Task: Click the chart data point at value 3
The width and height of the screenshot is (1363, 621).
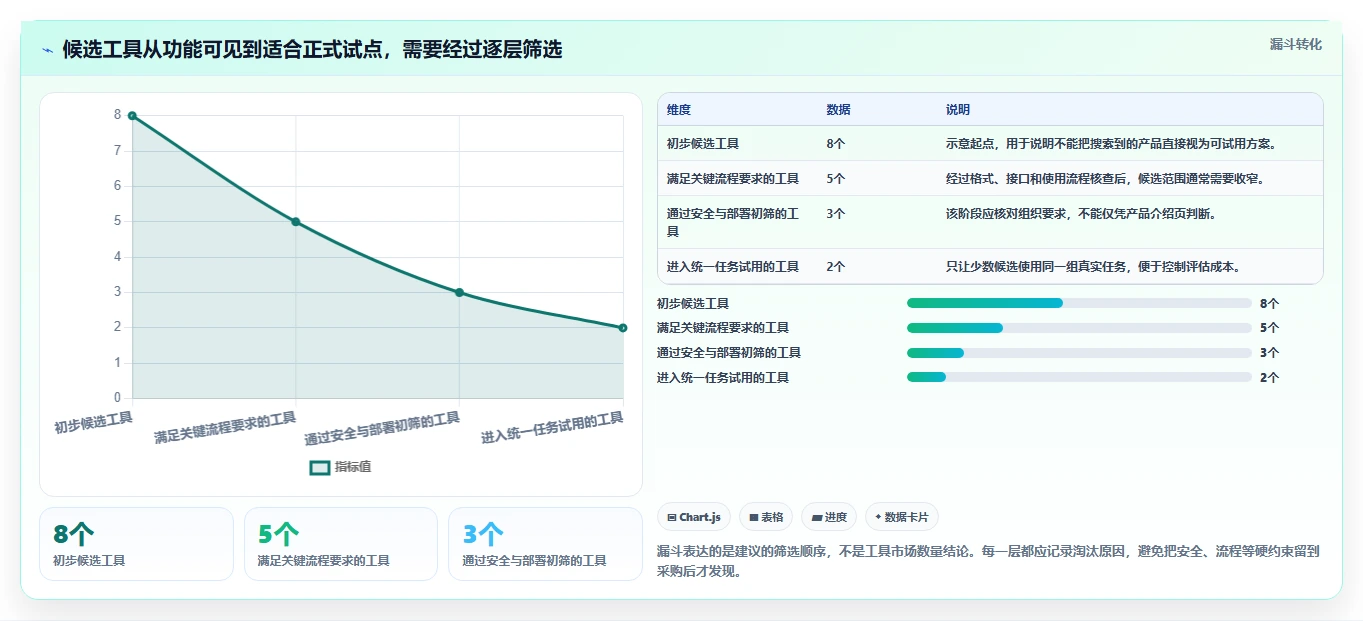Action: point(459,293)
